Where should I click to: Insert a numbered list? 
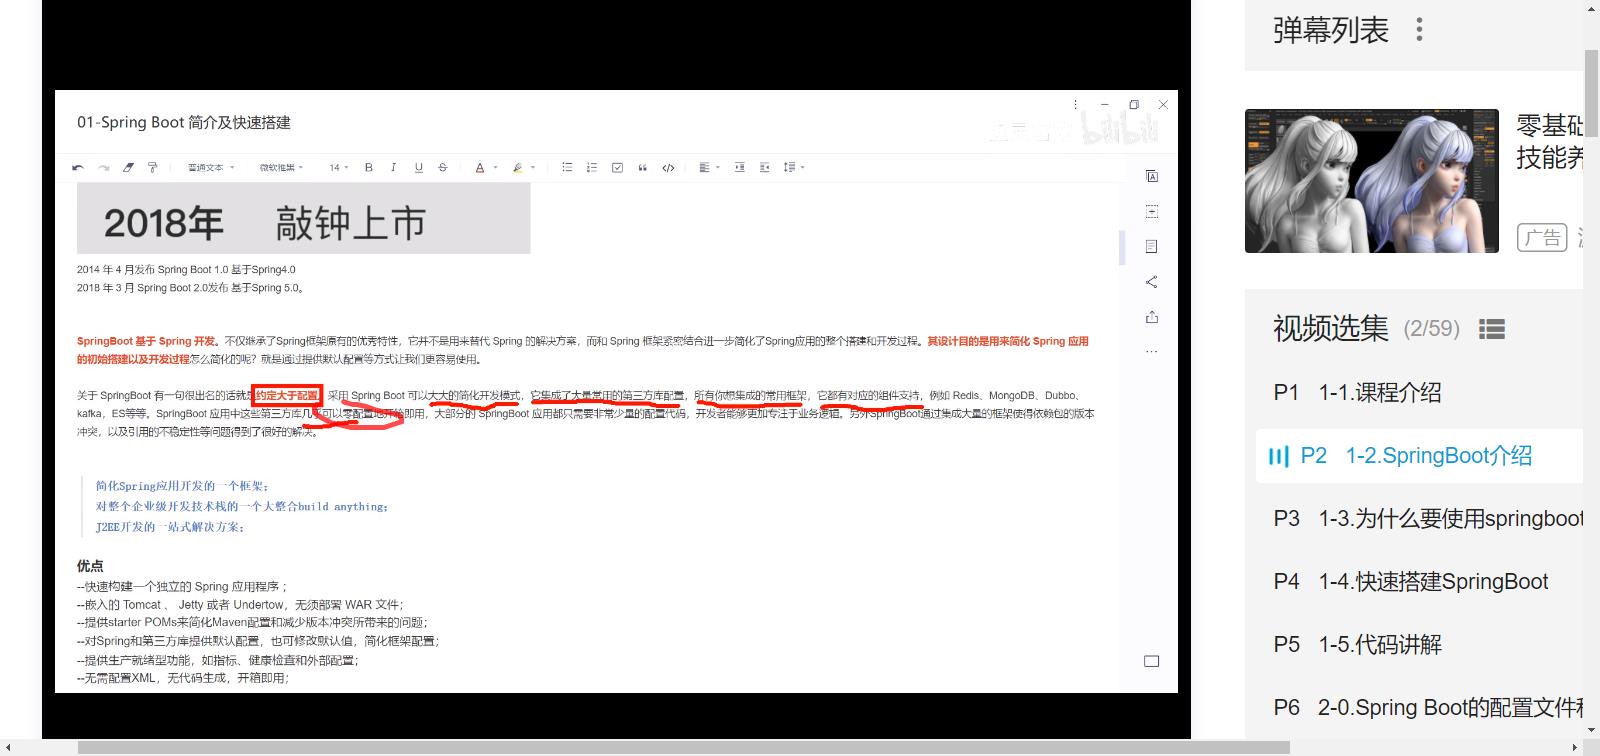pos(592,168)
